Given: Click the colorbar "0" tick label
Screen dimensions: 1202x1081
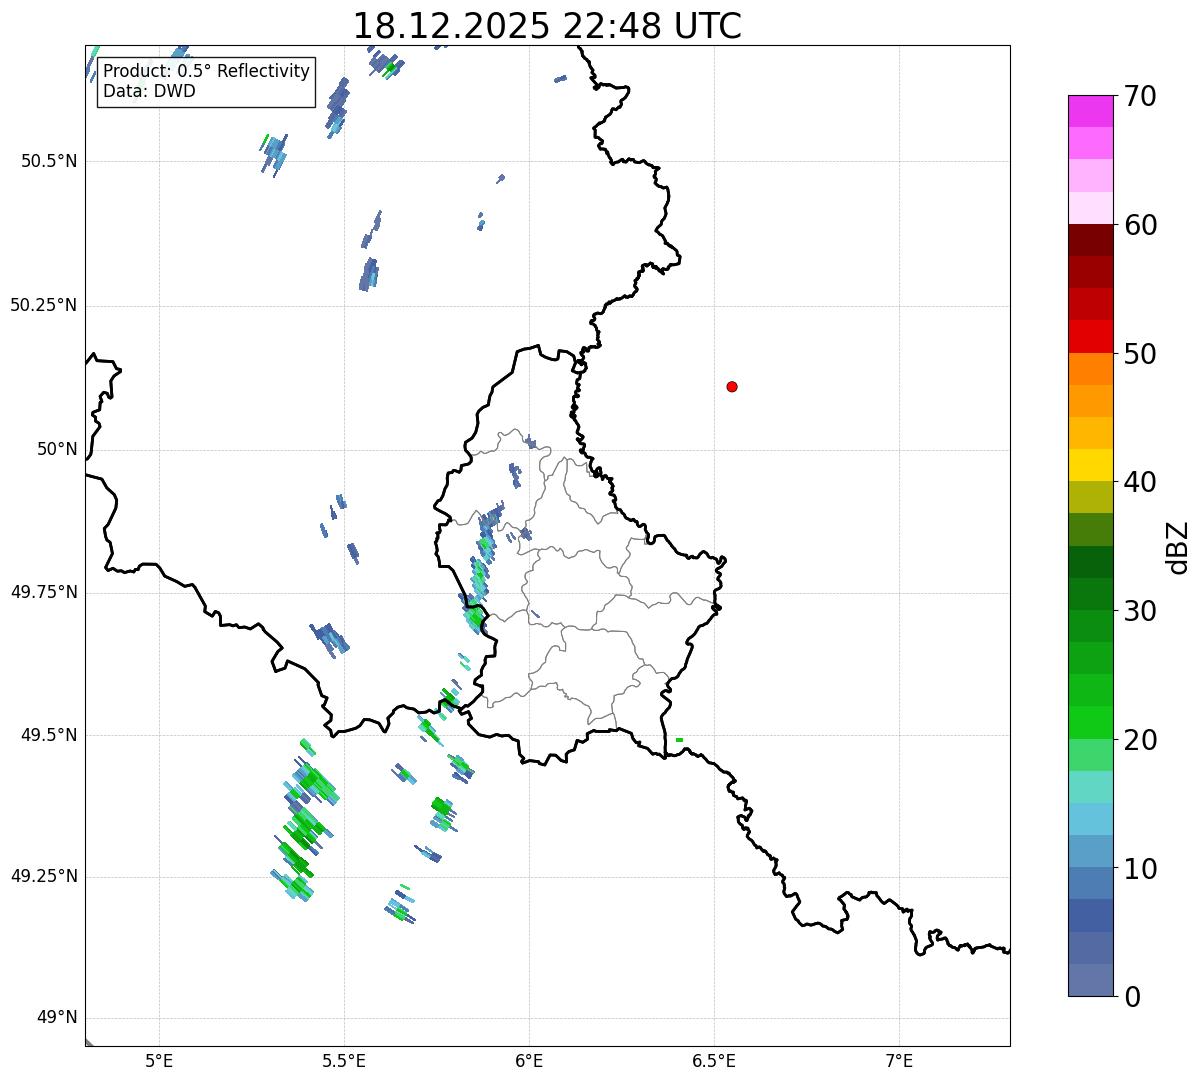Looking at the screenshot, I should pos(1132,997).
